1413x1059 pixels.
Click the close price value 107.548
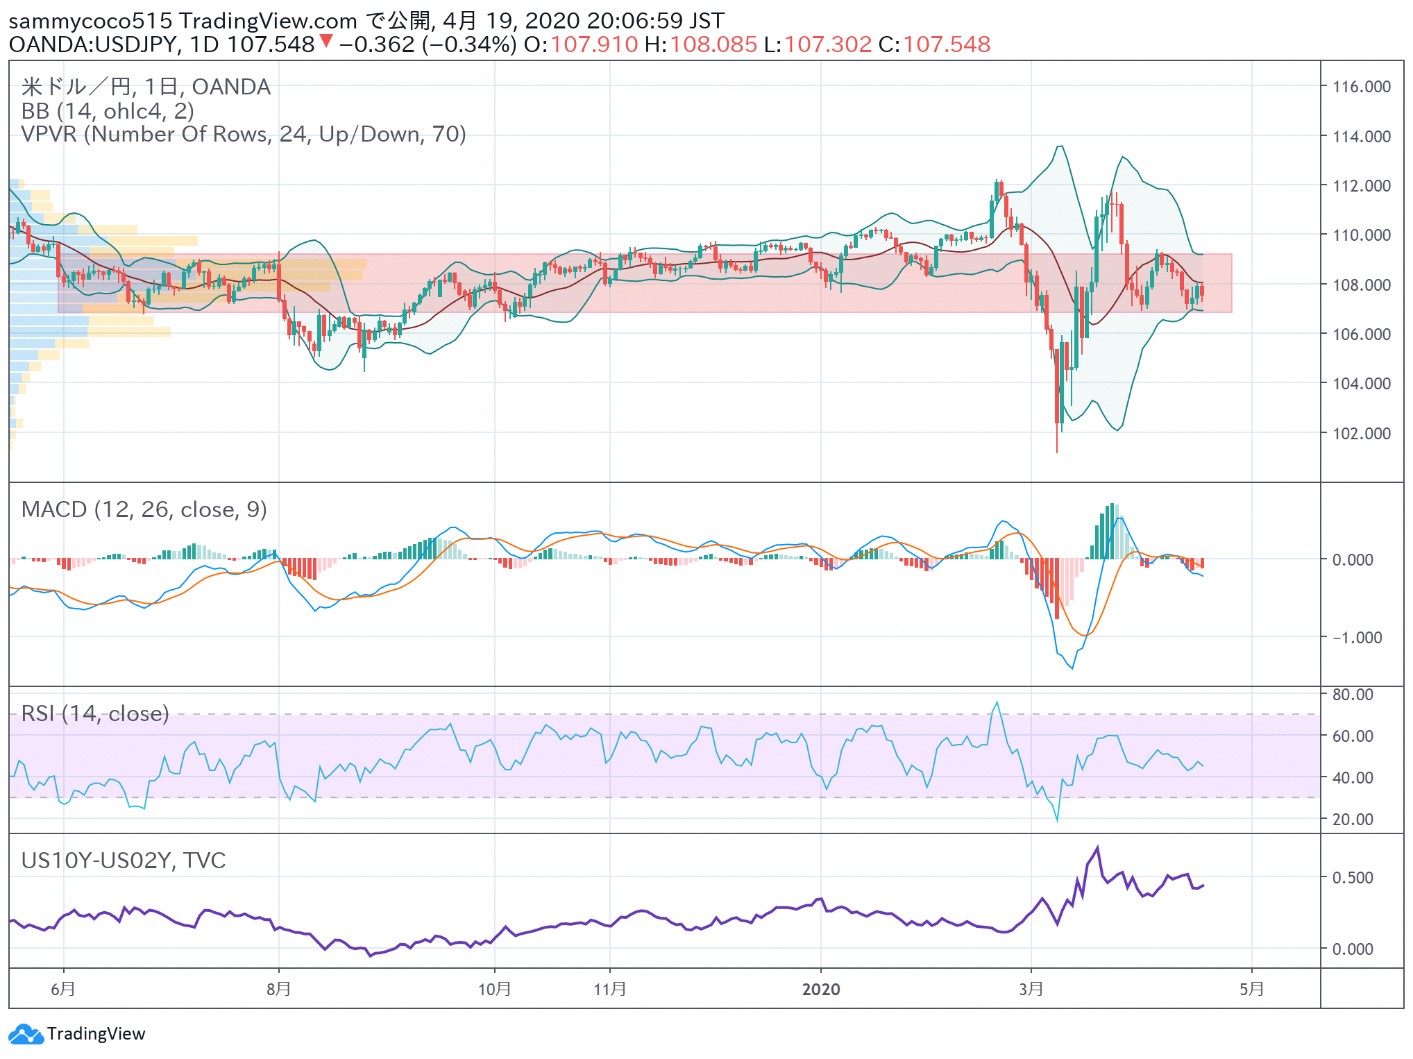click(x=947, y=44)
